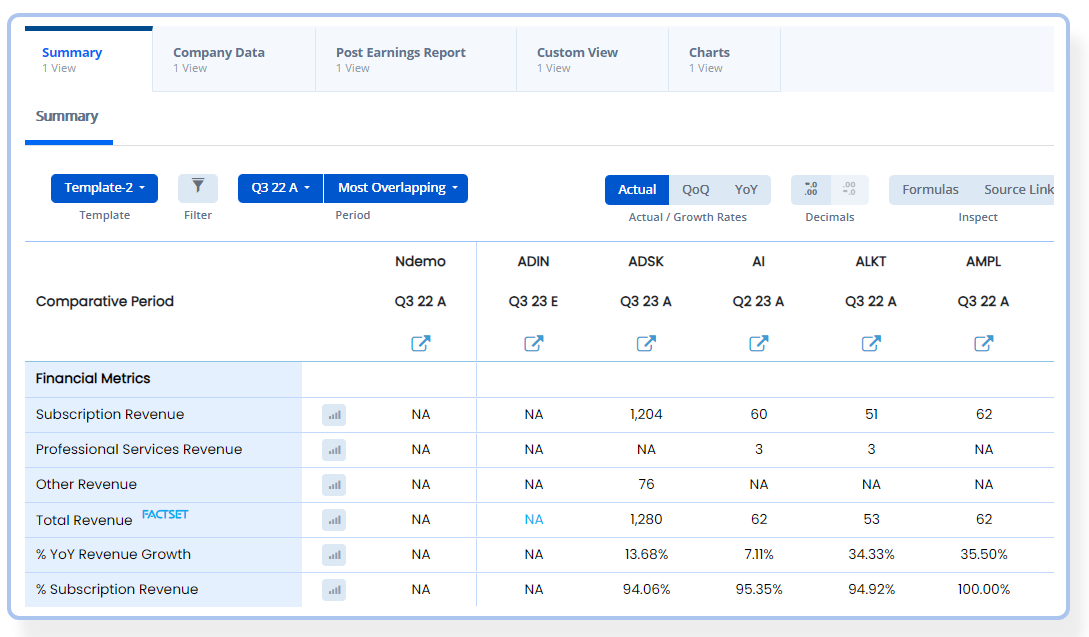Click AMPL value 100.00%

pos(983,589)
